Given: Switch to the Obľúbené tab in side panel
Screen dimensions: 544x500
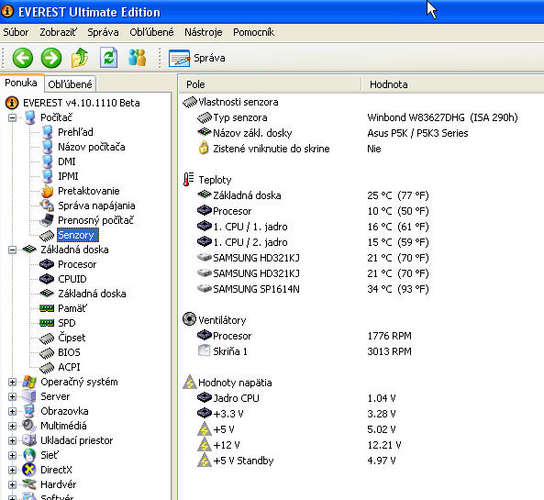Looking at the screenshot, I should coord(70,84).
